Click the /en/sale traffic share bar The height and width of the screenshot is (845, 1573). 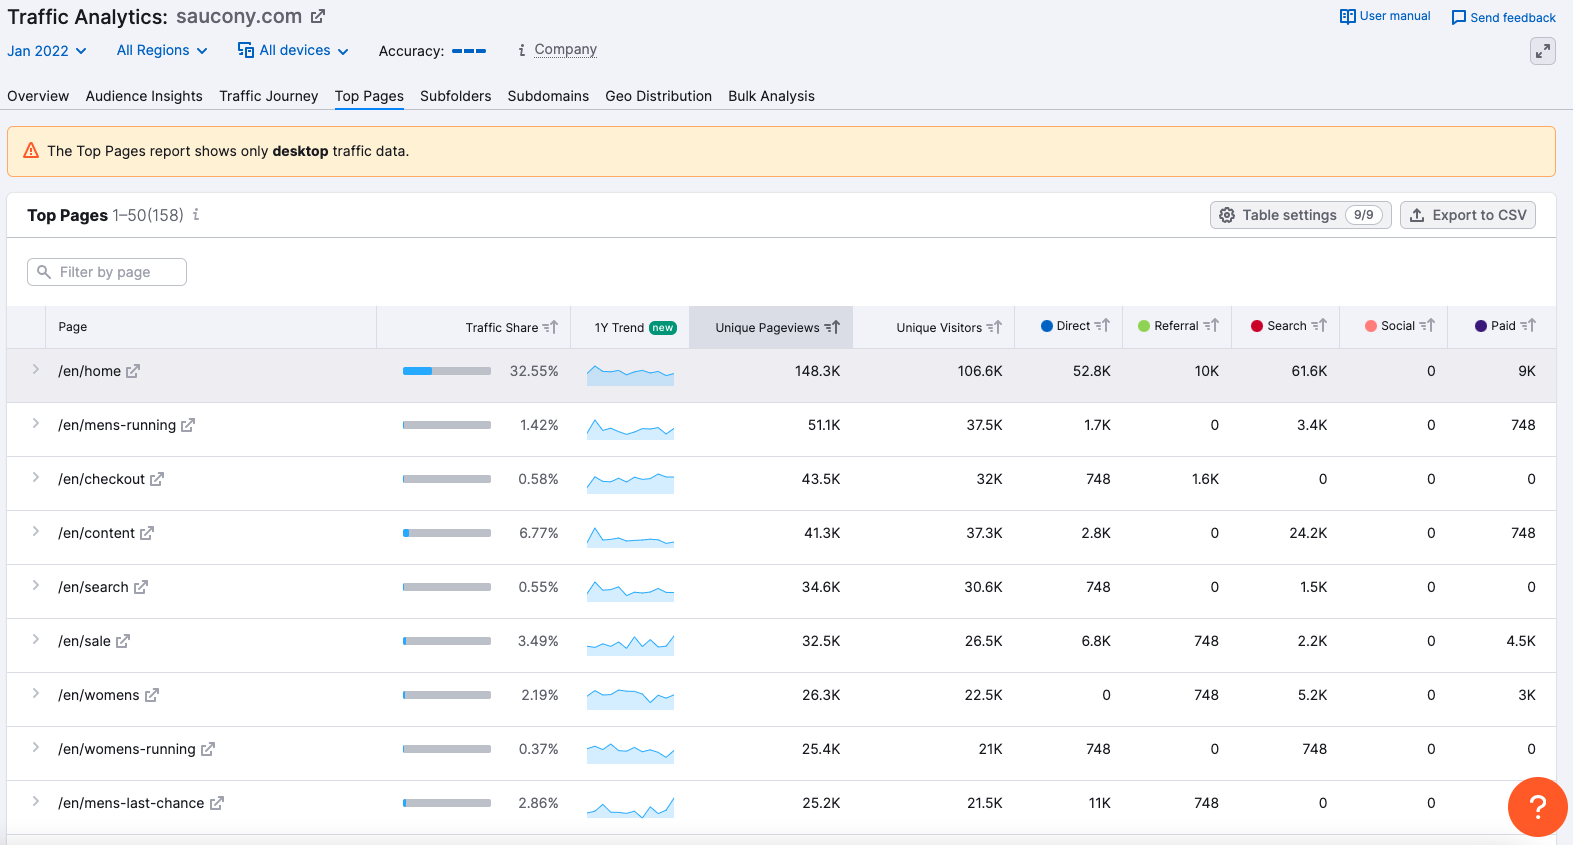click(x=447, y=641)
